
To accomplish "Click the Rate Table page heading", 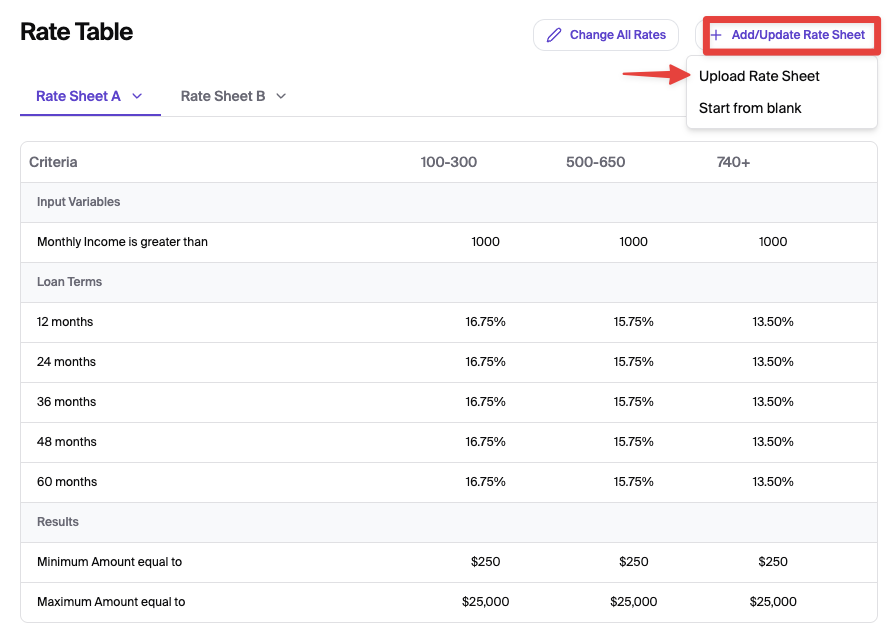I will [77, 32].
